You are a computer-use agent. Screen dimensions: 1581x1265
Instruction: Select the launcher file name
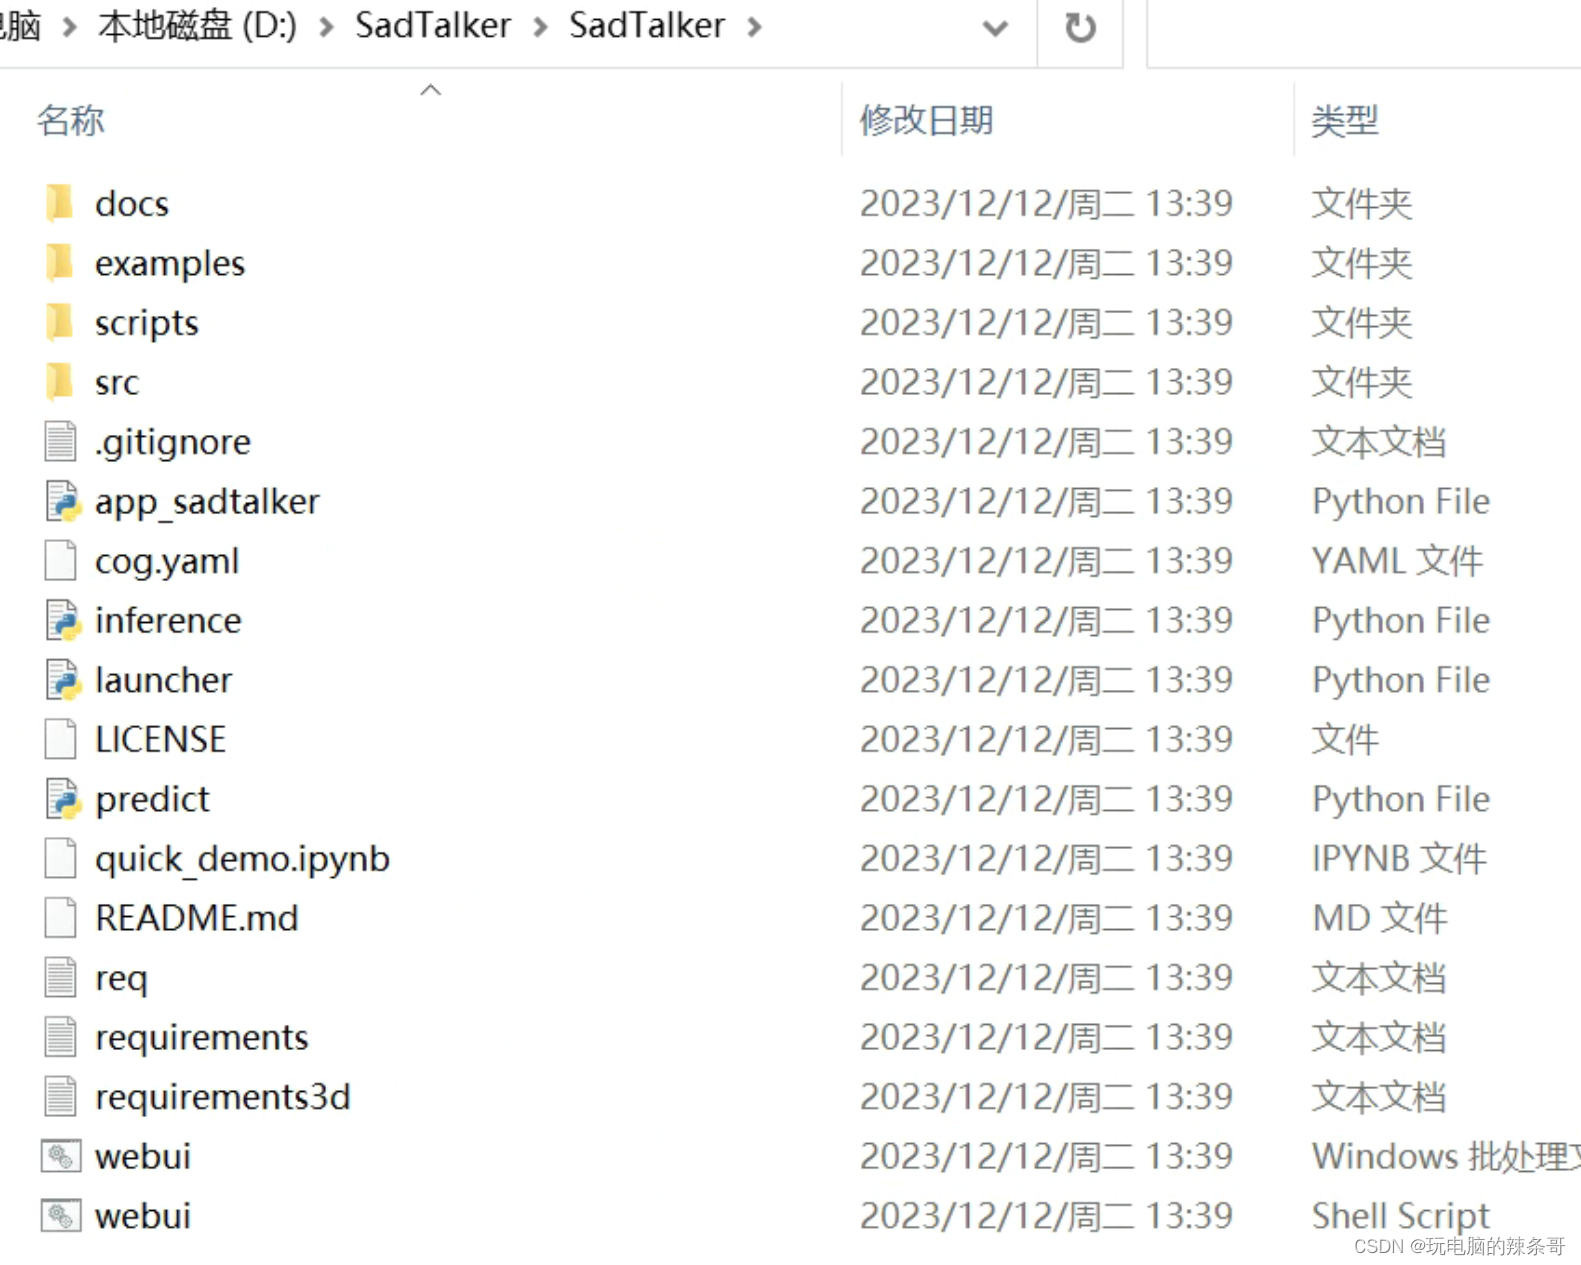click(163, 681)
